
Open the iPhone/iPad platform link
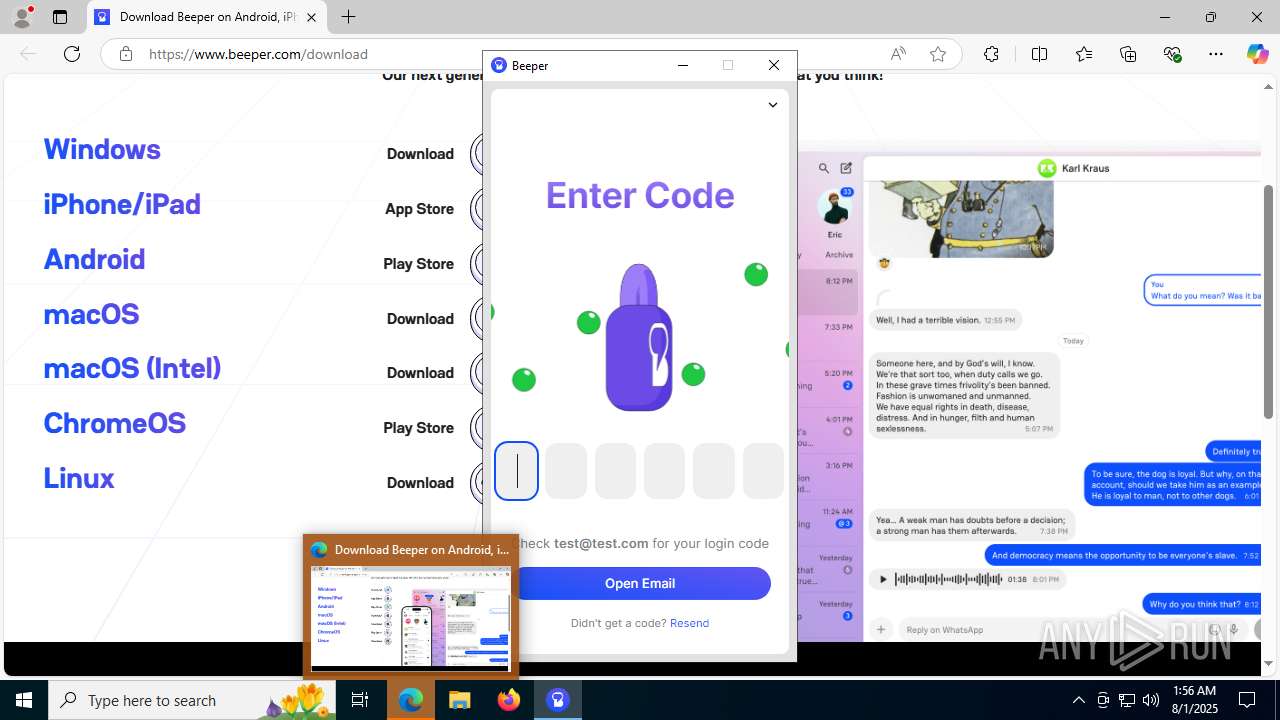pyautogui.click(x=122, y=204)
